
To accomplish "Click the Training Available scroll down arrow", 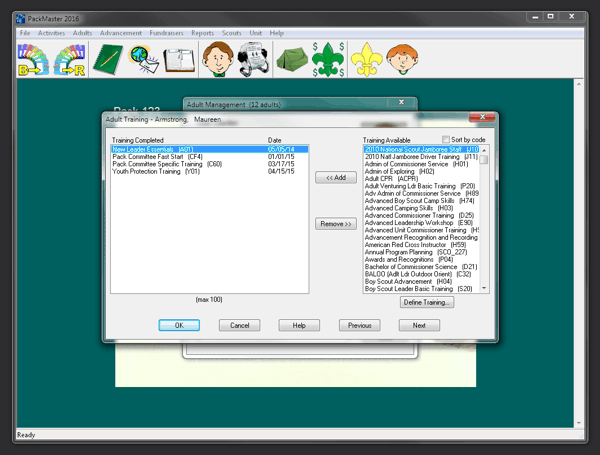I will [484, 288].
